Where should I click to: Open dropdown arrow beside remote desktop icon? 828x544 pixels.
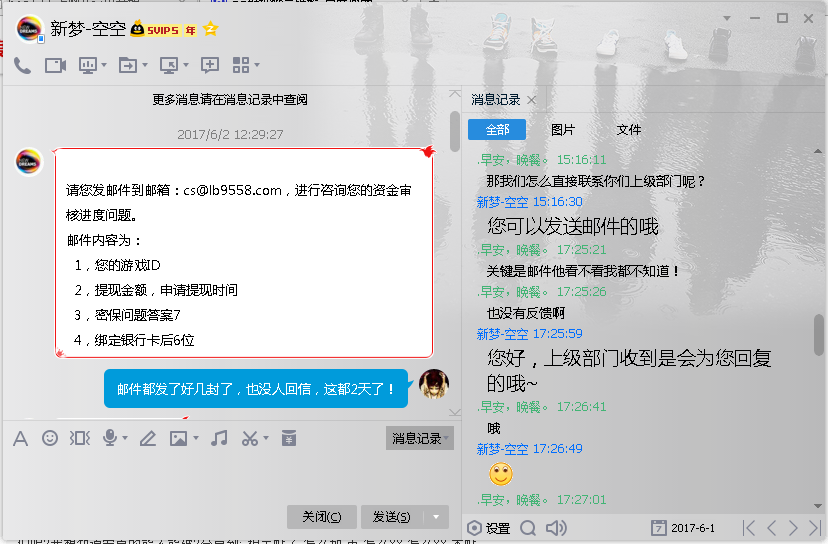click(185, 65)
